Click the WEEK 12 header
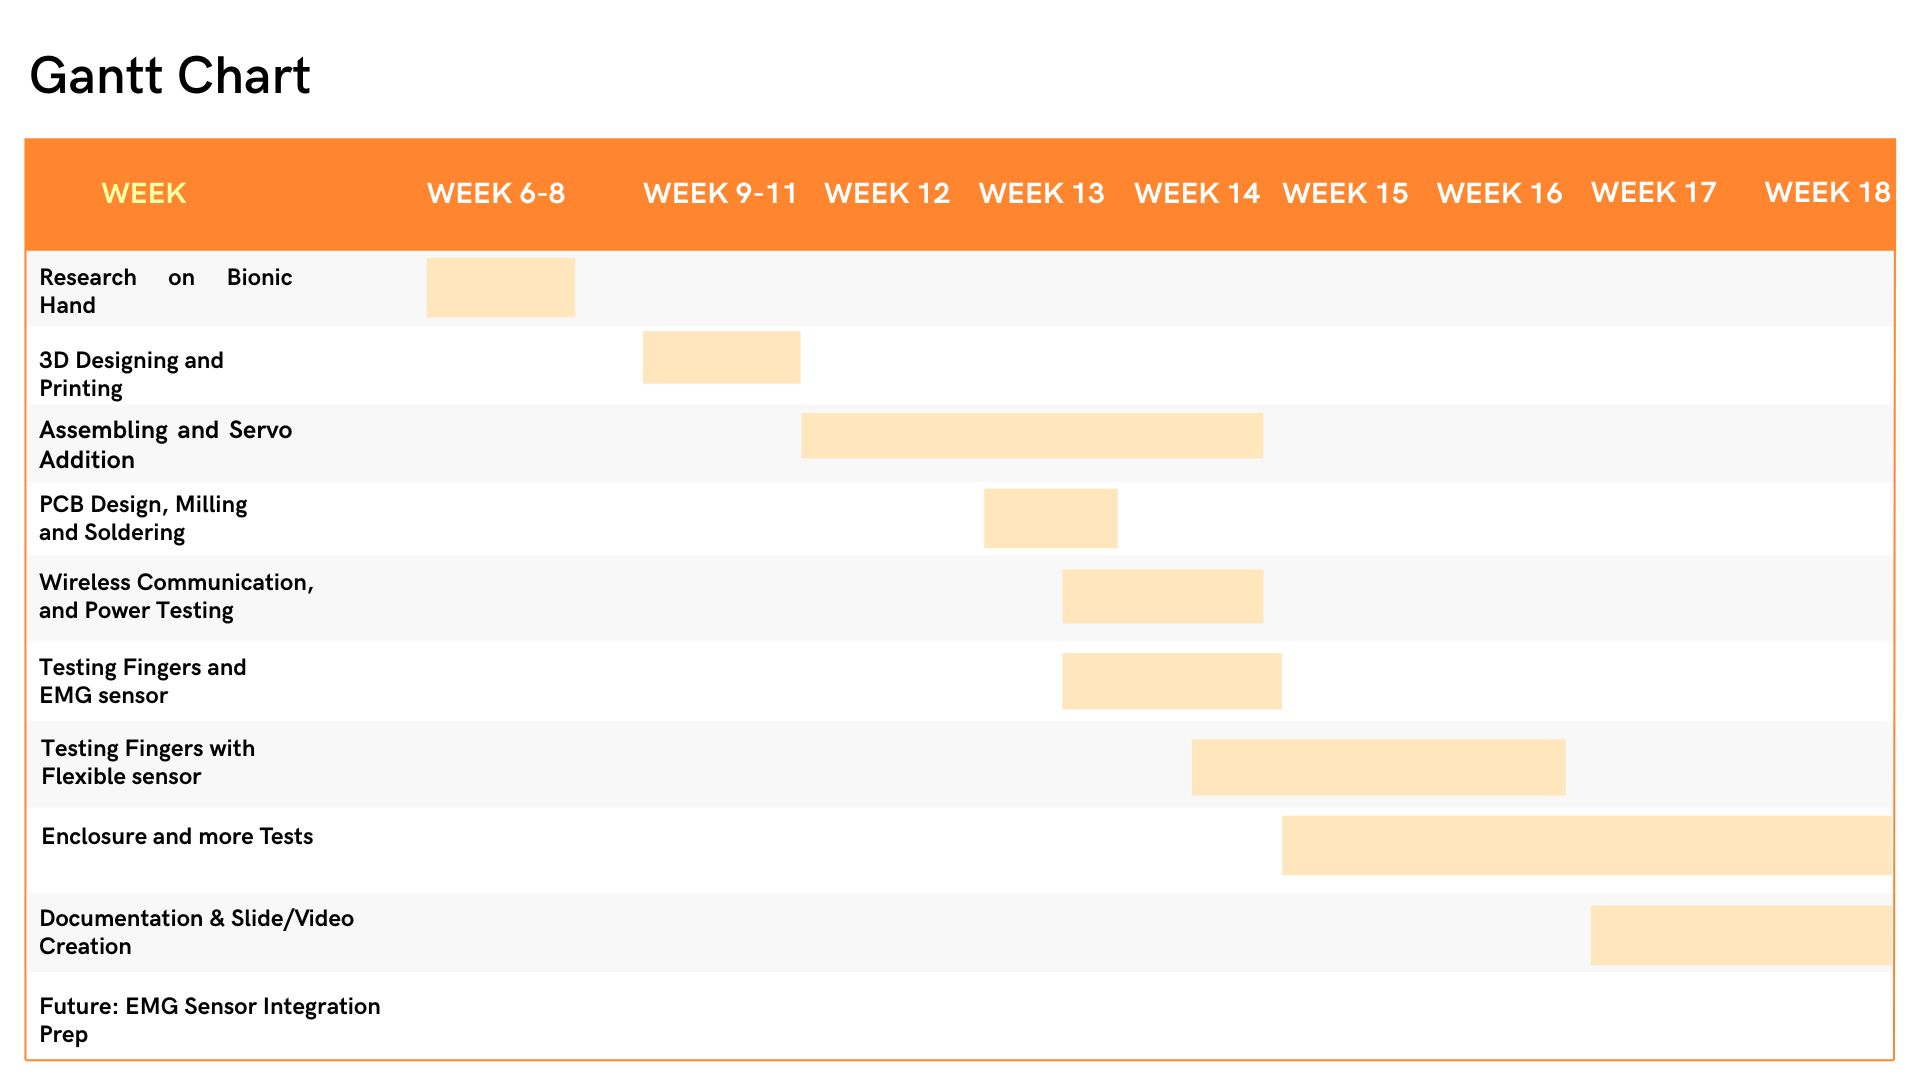 [887, 193]
